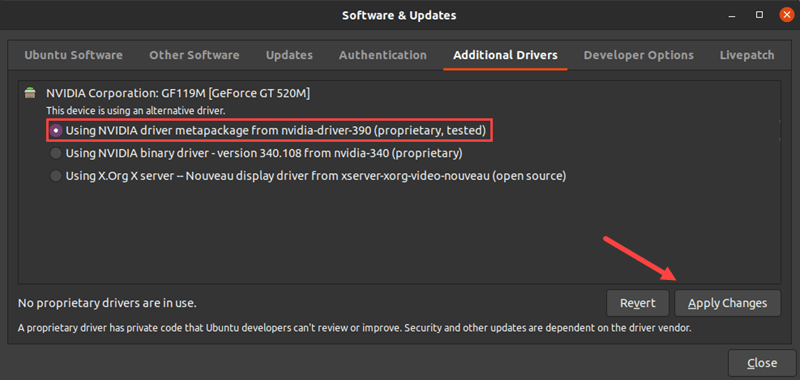Go to the Updates tab

click(289, 55)
